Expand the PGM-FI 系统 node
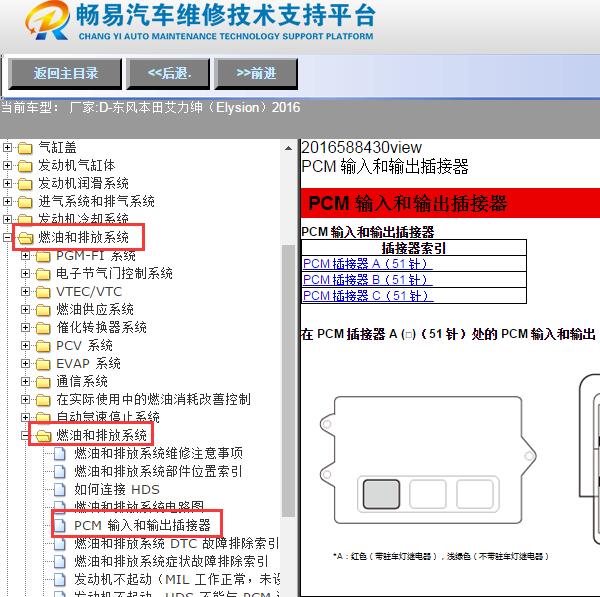The image size is (600, 597). (25, 255)
